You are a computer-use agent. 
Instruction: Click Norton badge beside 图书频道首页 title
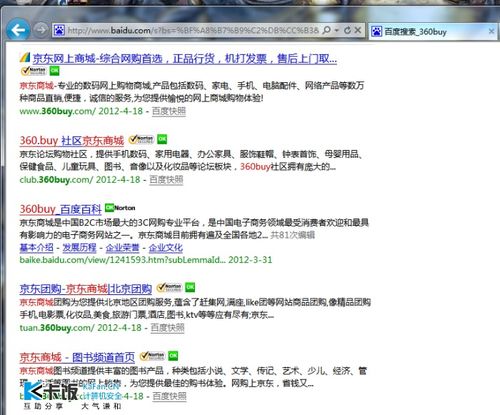pos(152,356)
